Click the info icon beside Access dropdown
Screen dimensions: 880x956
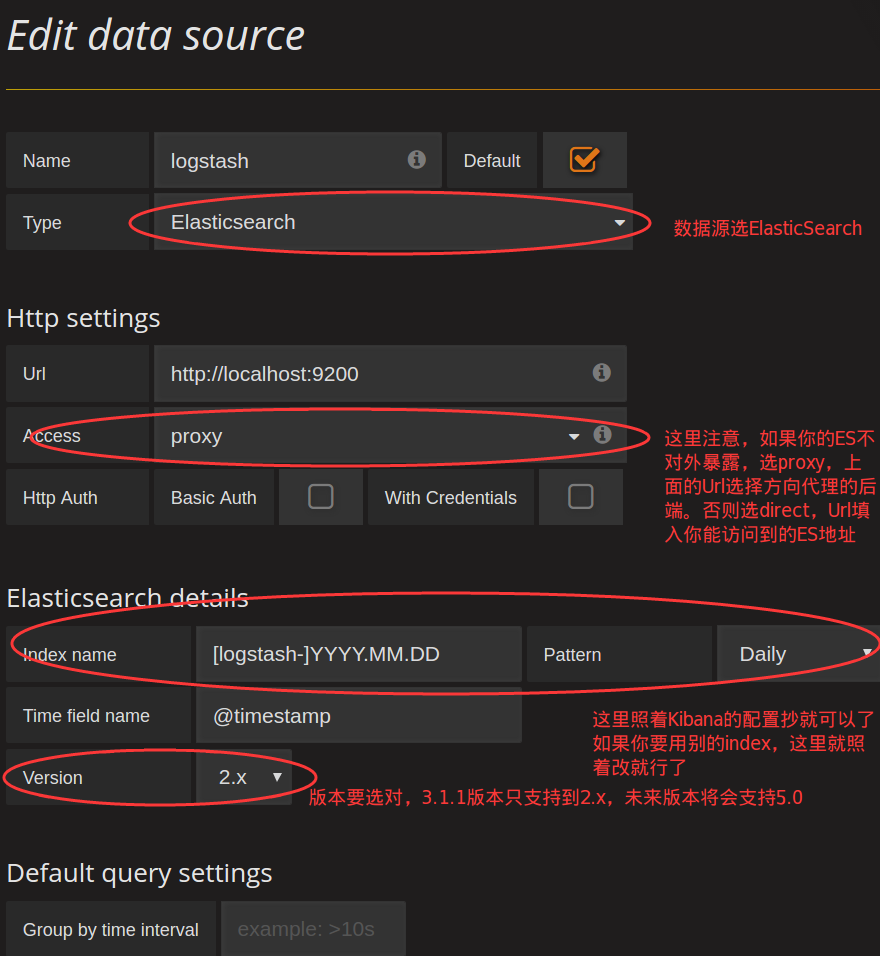coord(602,435)
